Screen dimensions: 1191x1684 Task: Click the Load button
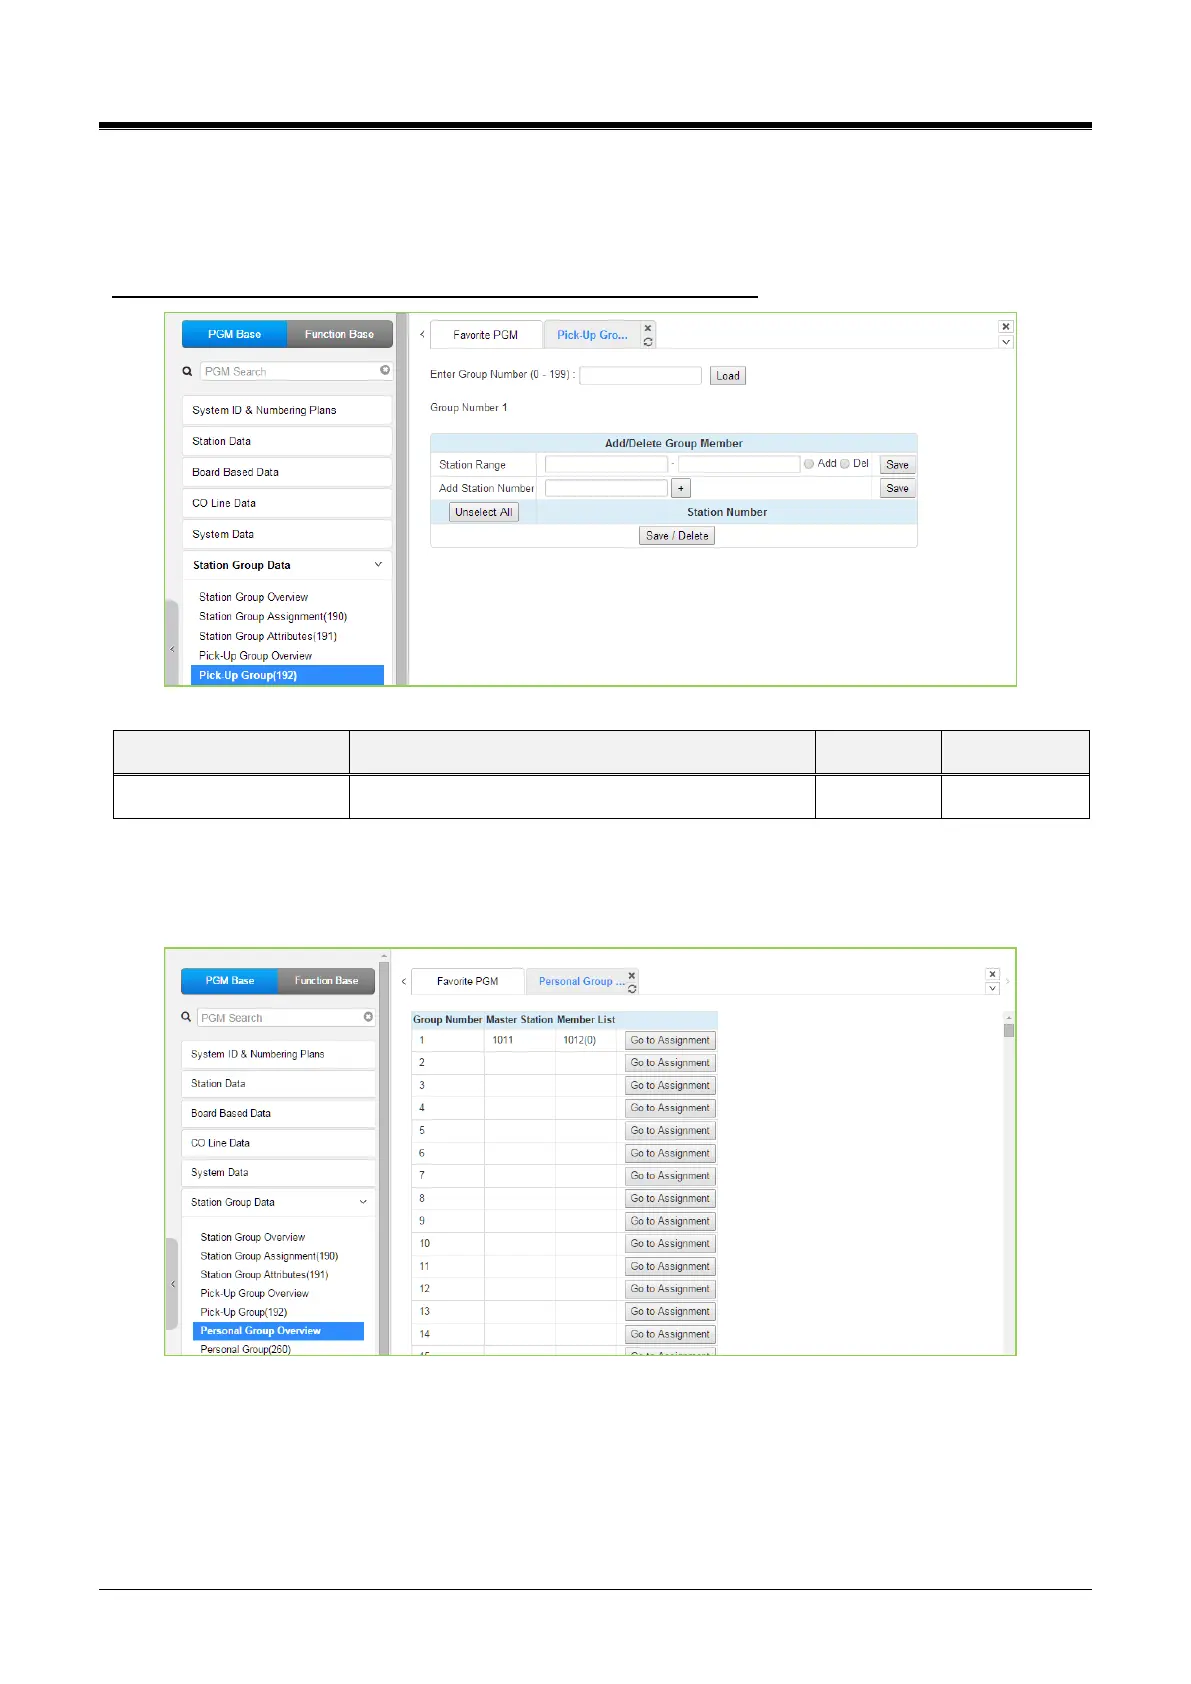point(728,376)
